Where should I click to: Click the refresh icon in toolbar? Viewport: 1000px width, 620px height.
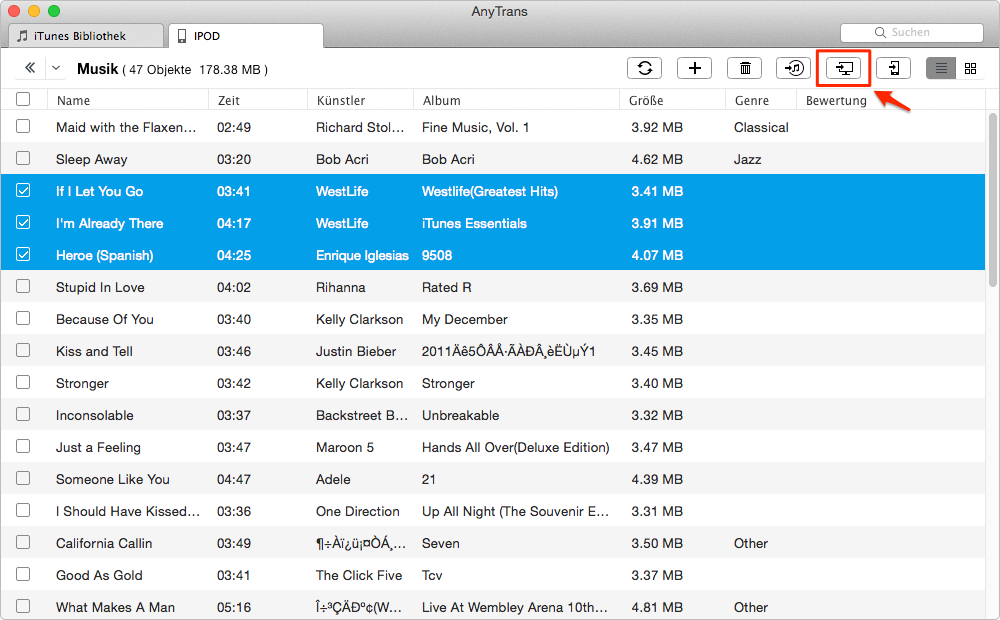644,68
